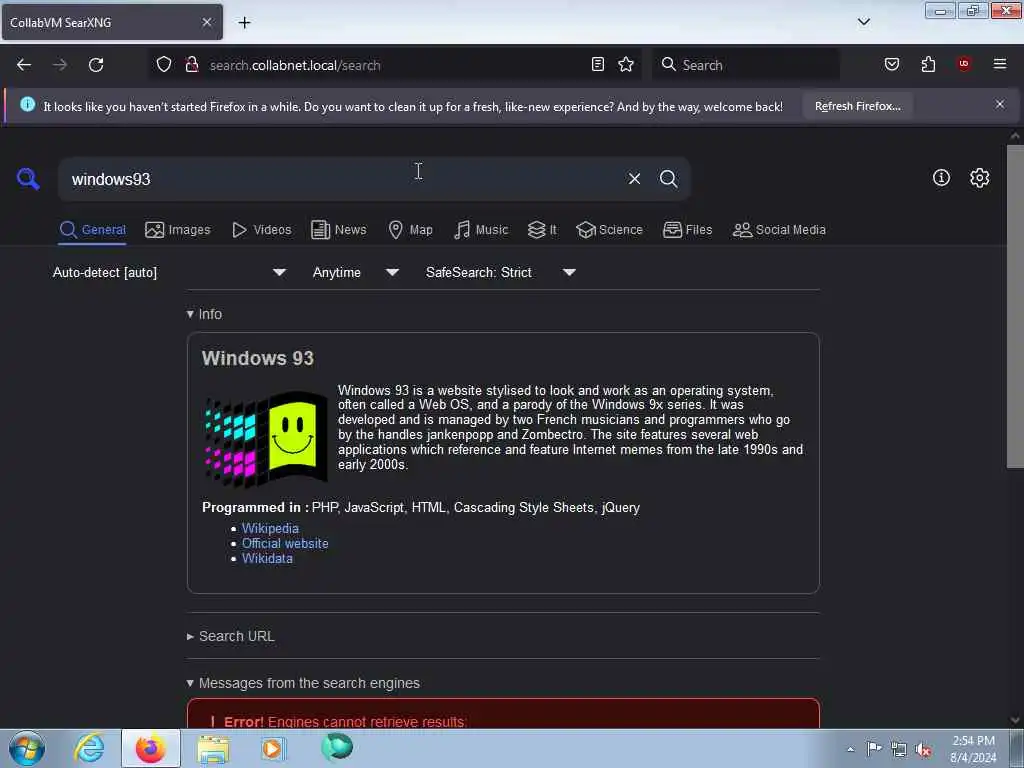This screenshot has width=1024, height=768.
Task: Switch to the Images category
Action: tap(178, 230)
